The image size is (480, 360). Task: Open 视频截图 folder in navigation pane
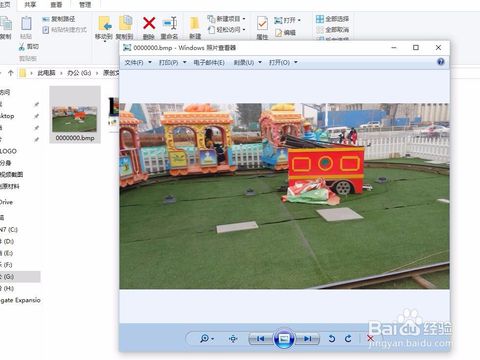(x=12, y=174)
